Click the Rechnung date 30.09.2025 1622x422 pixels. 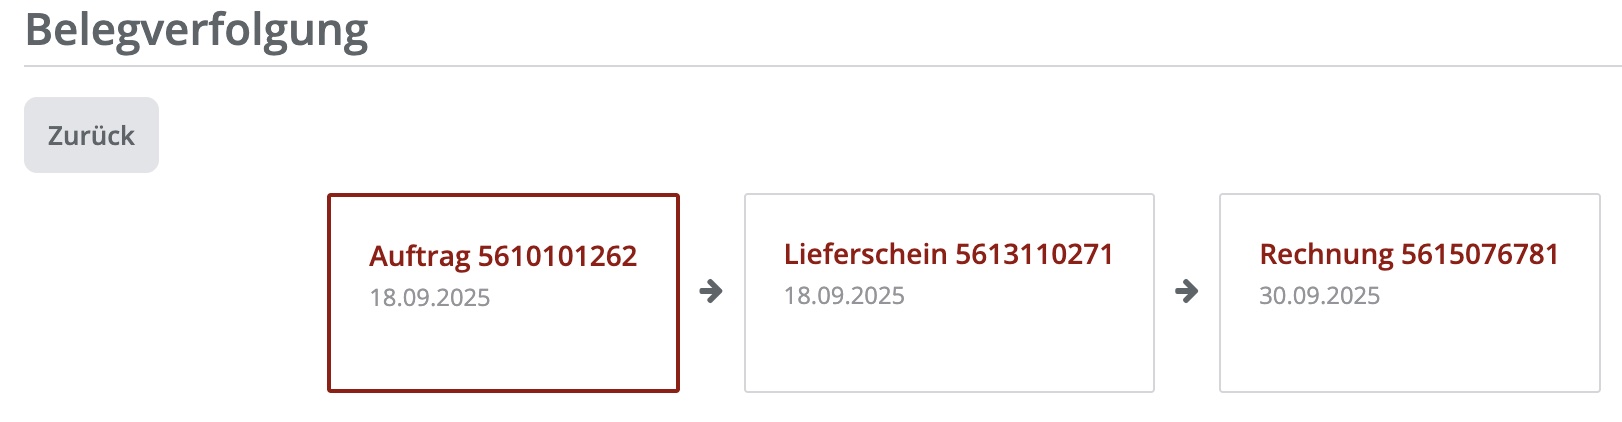(1319, 296)
